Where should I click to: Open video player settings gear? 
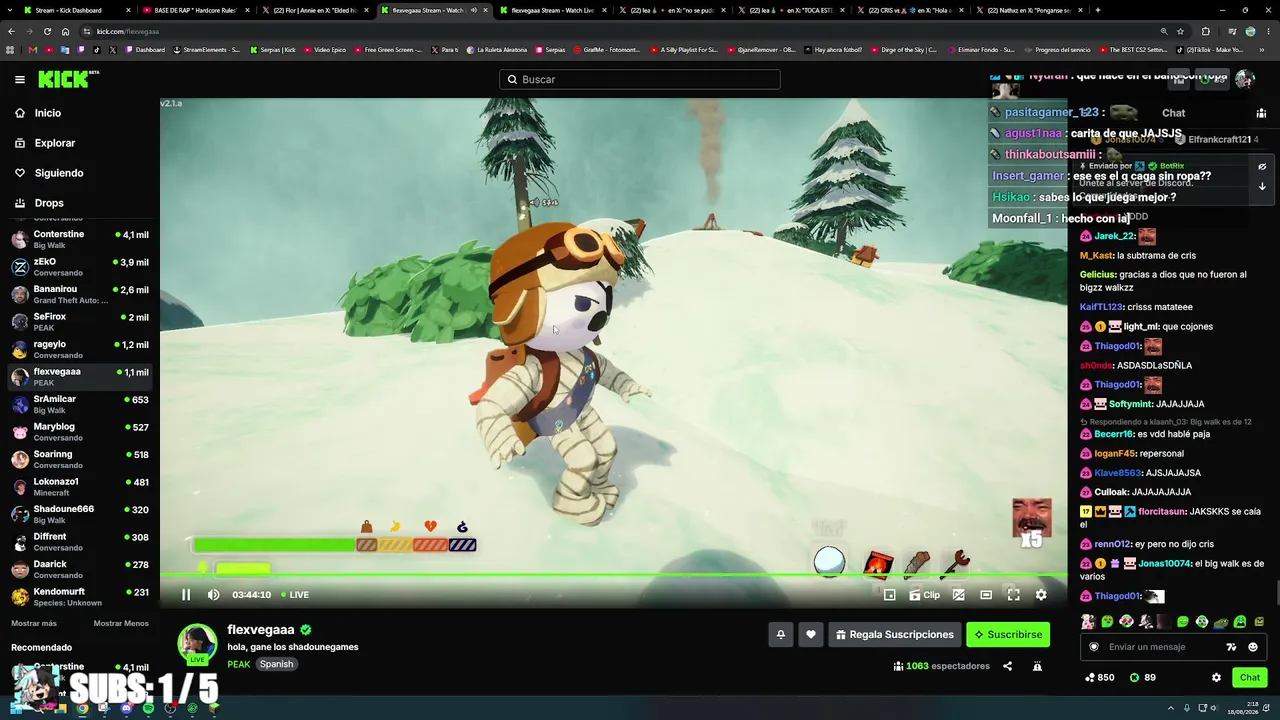click(x=1041, y=595)
